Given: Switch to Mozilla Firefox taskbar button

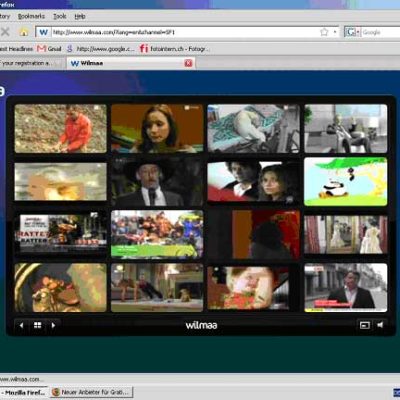Looking at the screenshot, I should click(24, 392).
